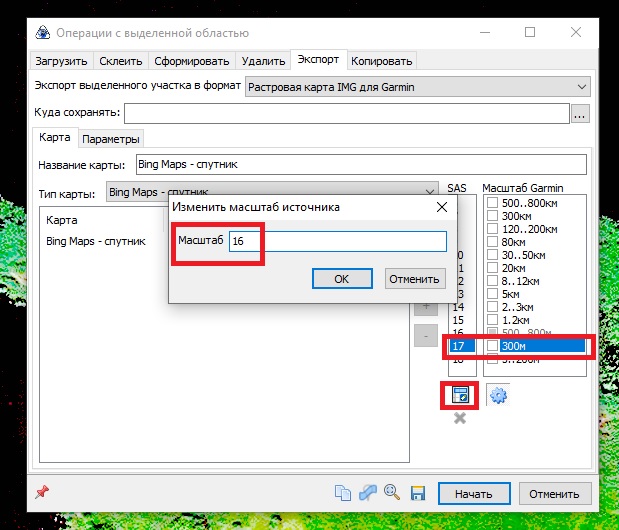
Task: Click the Масштаб input field
Action: tap(337, 242)
